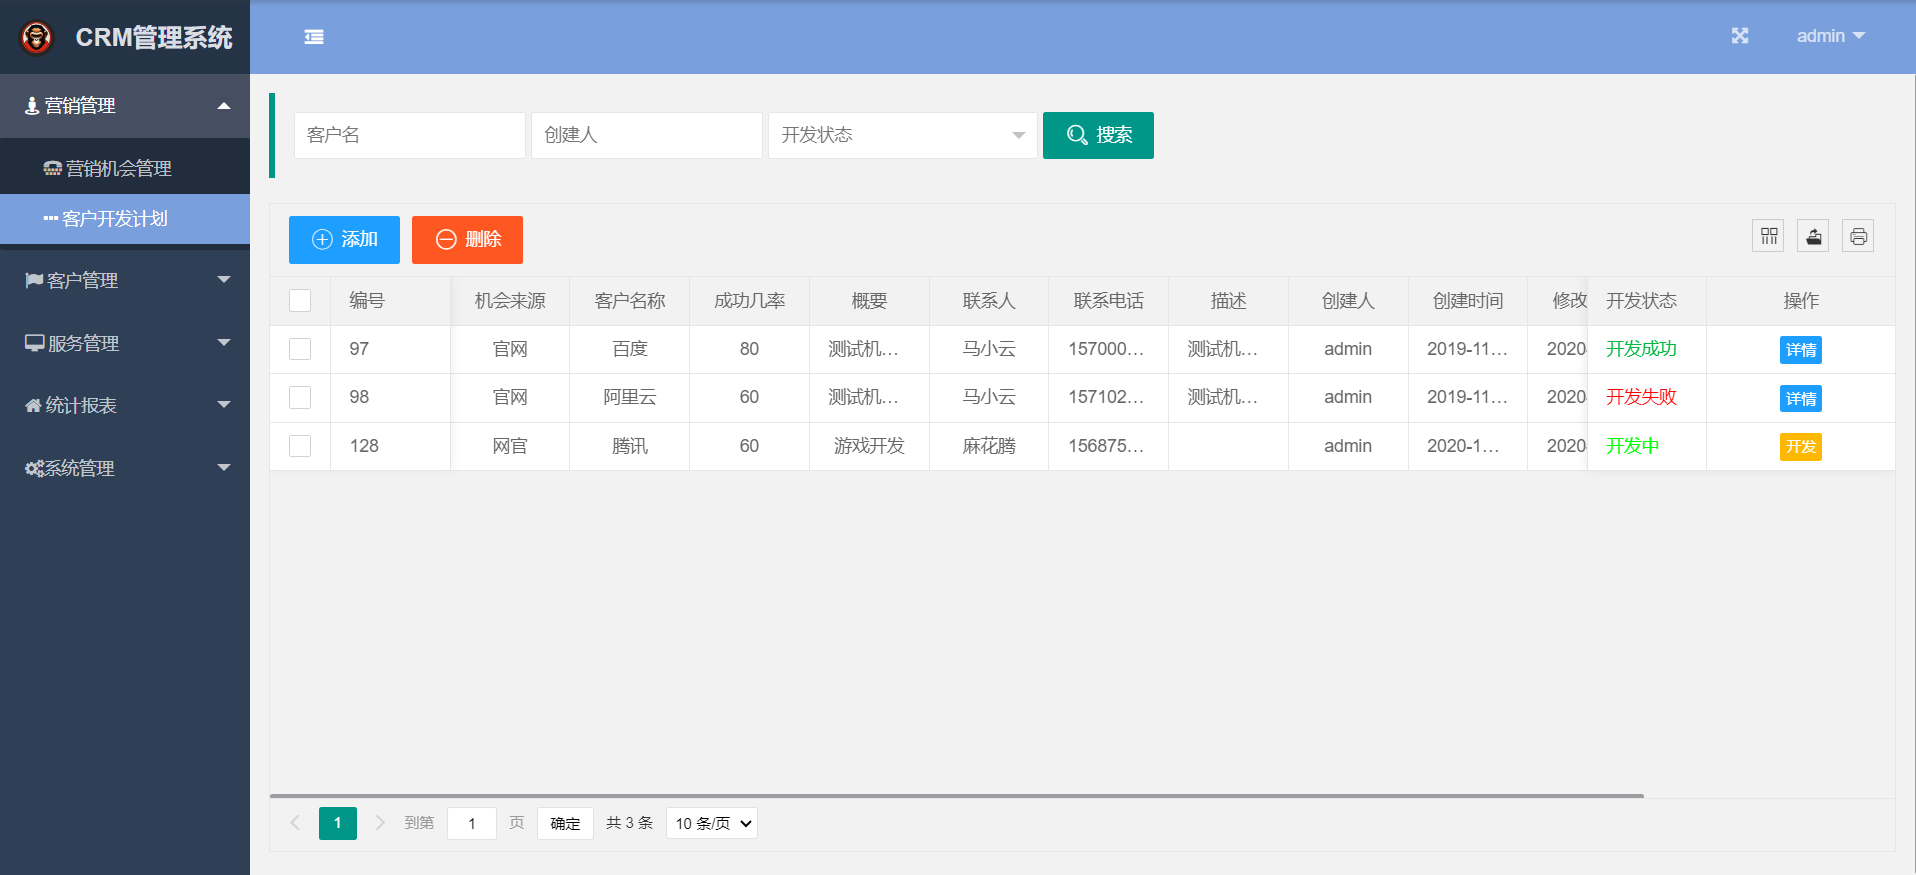Click the 服务管理 monitor icon
1916x875 pixels.
34,343
